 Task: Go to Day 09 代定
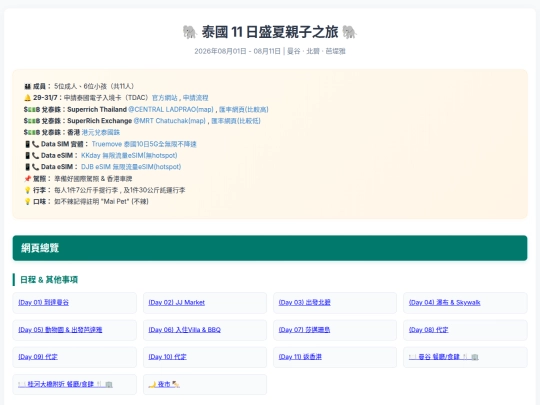point(38,357)
